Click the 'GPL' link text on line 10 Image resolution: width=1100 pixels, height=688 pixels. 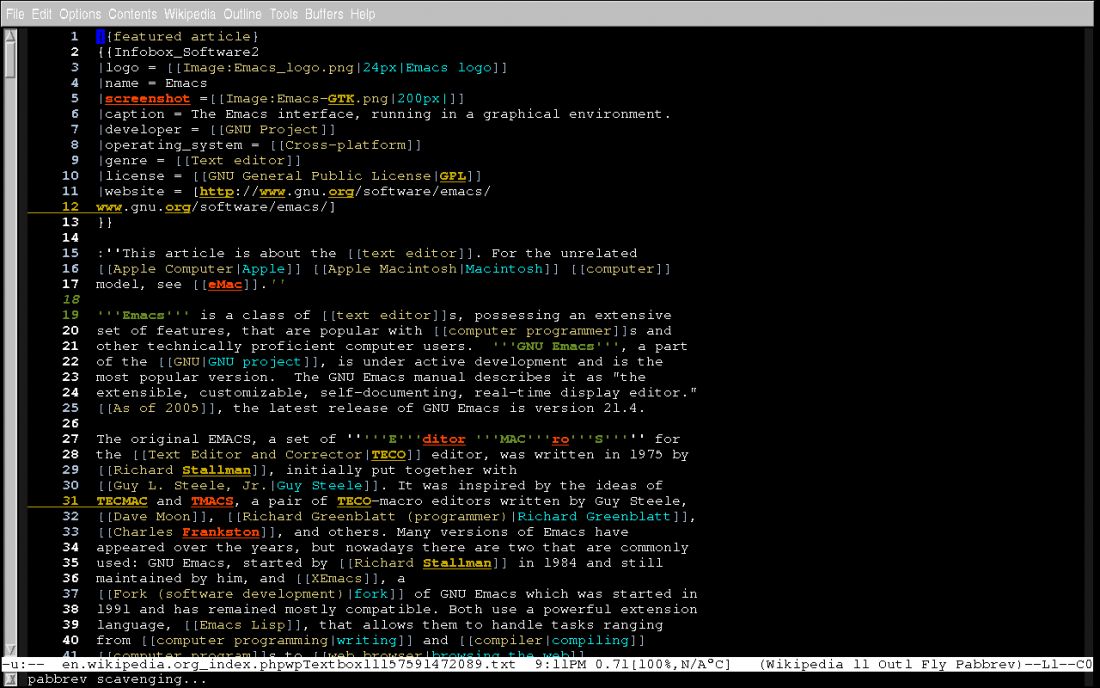tap(452, 175)
